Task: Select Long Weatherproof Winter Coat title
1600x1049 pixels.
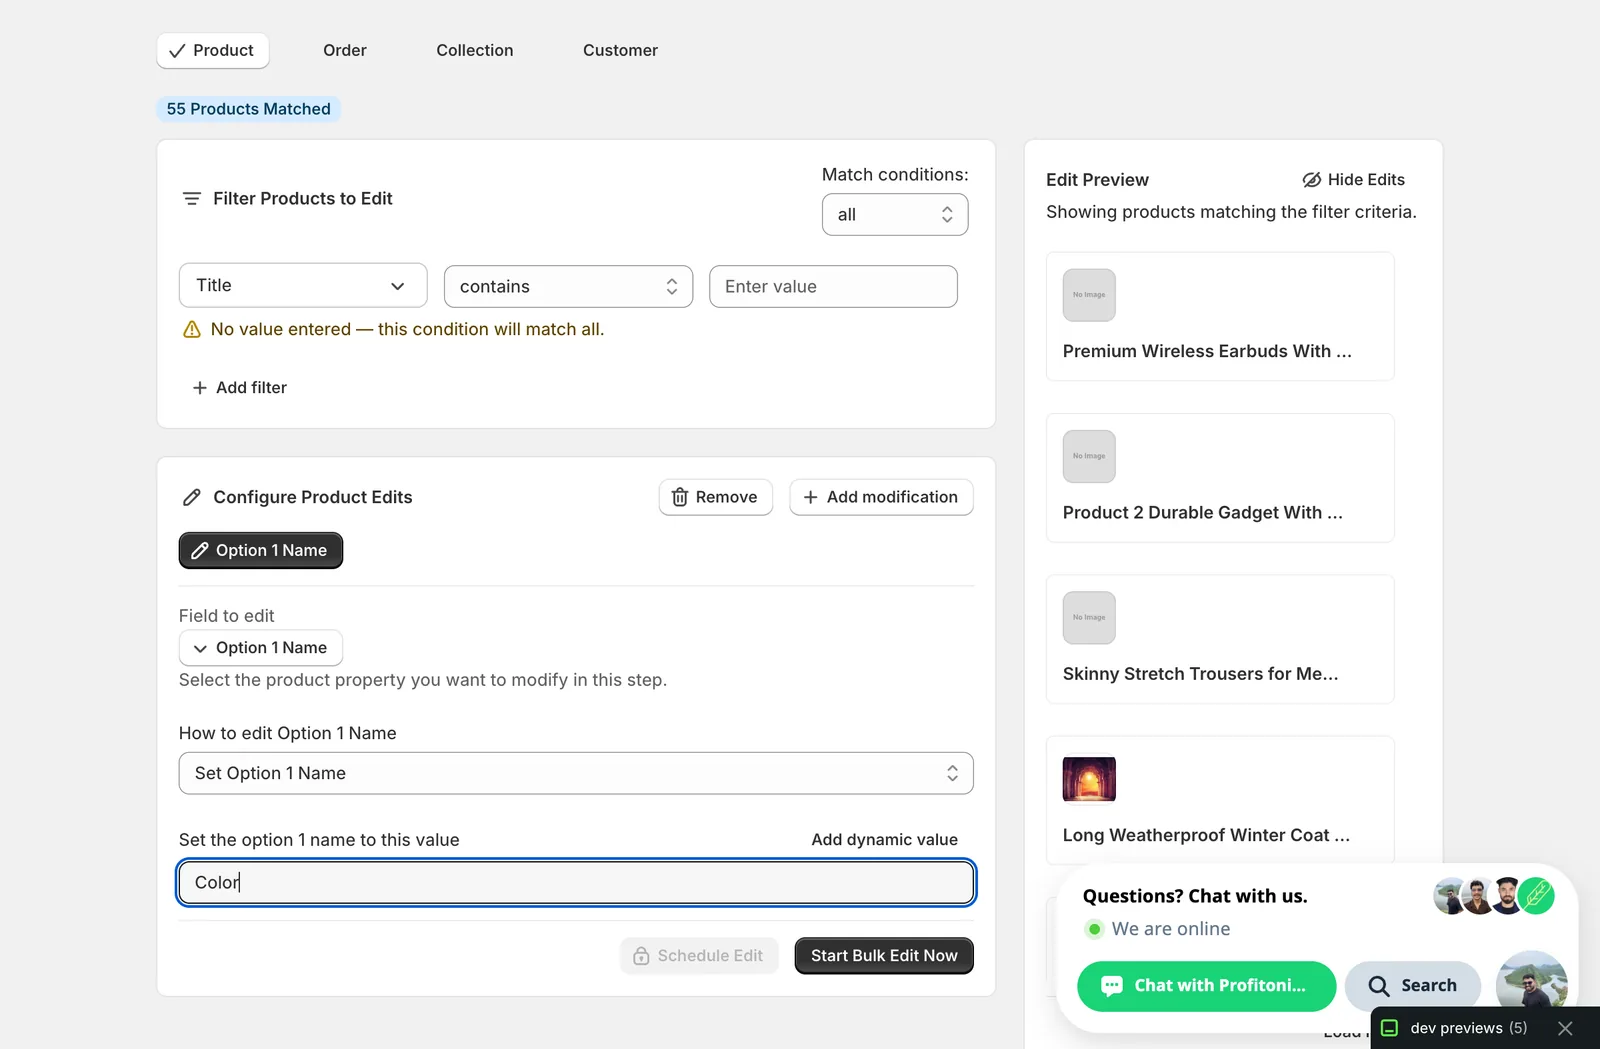Action: (1206, 835)
